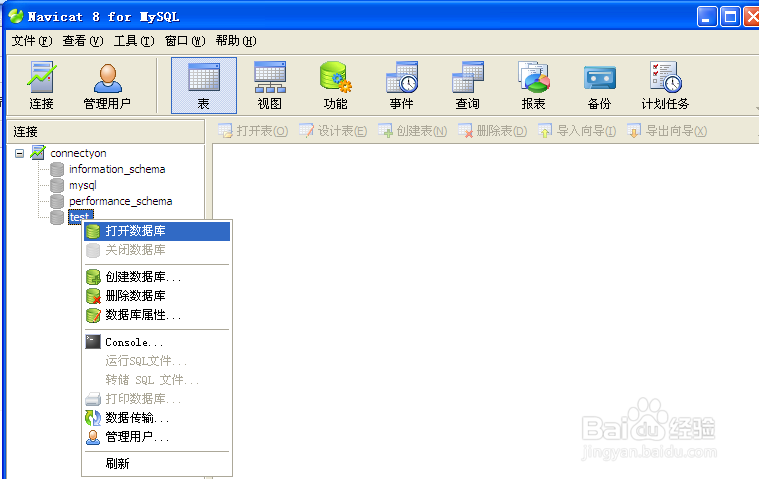Viewport: 759px width, 479px height.
Task: Click the 导出向导(X) button
Action: tap(667, 131)
